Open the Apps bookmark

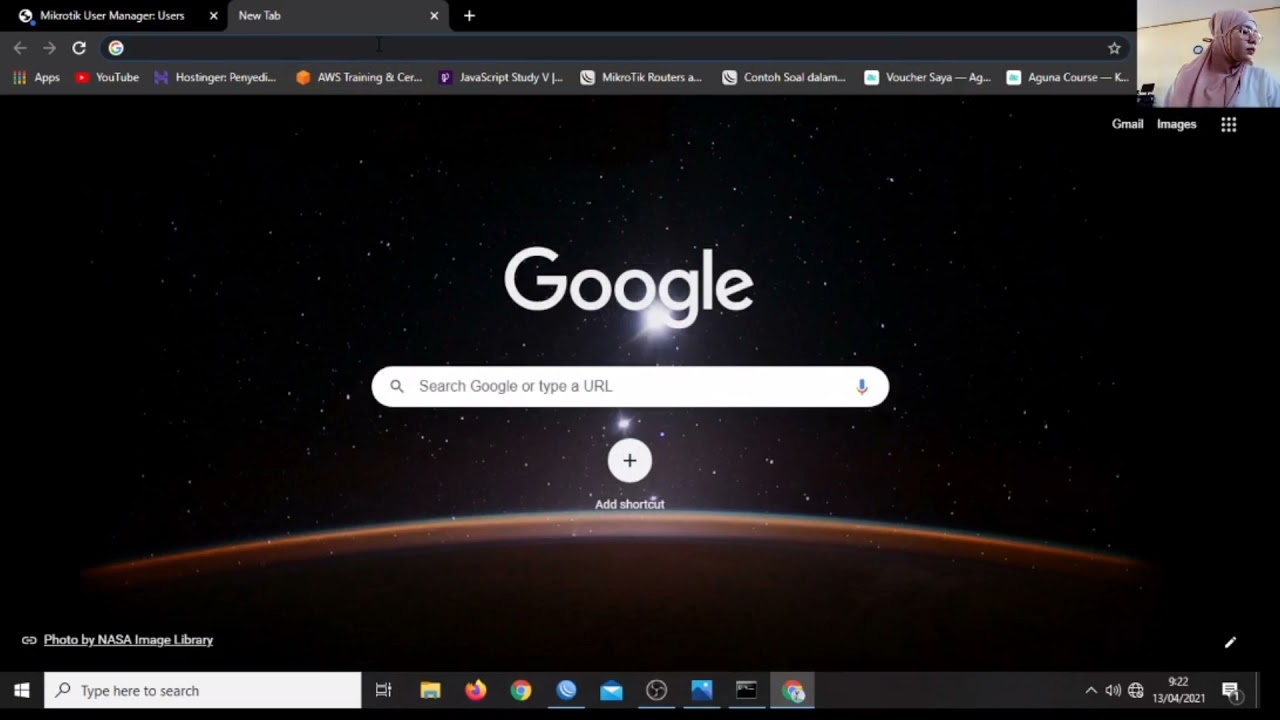coord(37,77)
